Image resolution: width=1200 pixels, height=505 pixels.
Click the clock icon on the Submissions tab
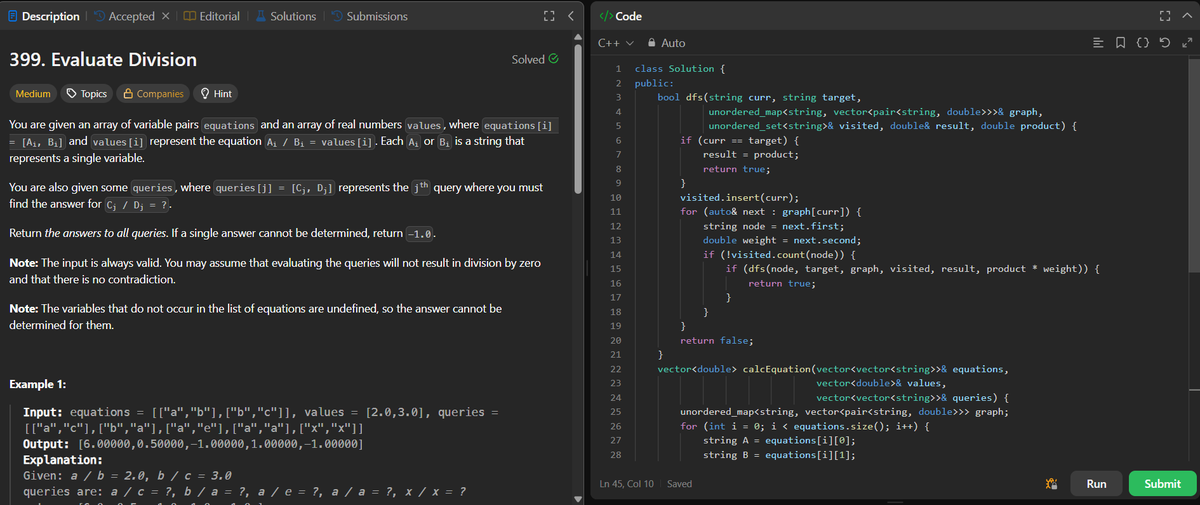click(x=337, y=16)
